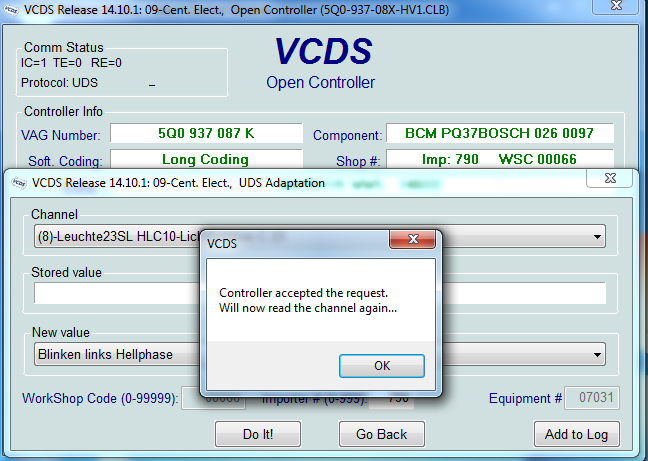The image size is (648, 461).
Task: Click the VAG Number field 5Q0 937 087 K
Action: click(206, 133)
